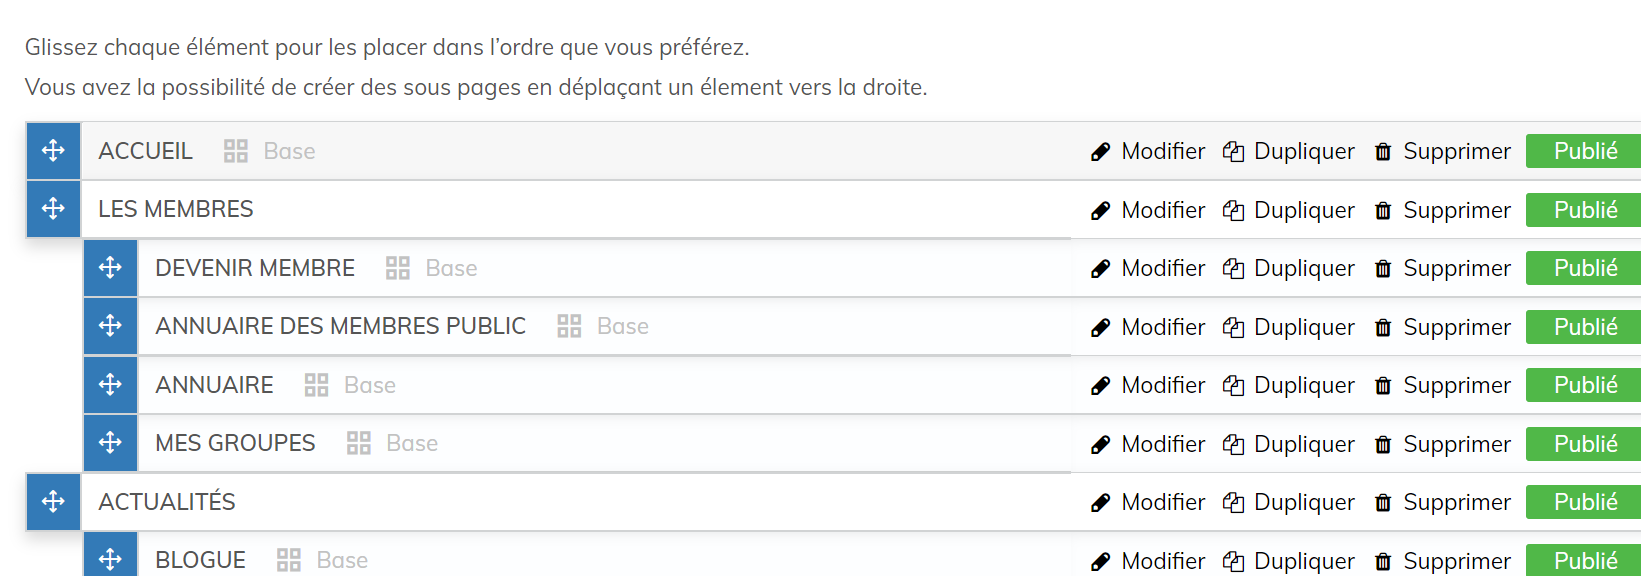Screen dimensions: 1641x576
Task: Delete the MES GROUPES page
Action: click(1442, 444)
